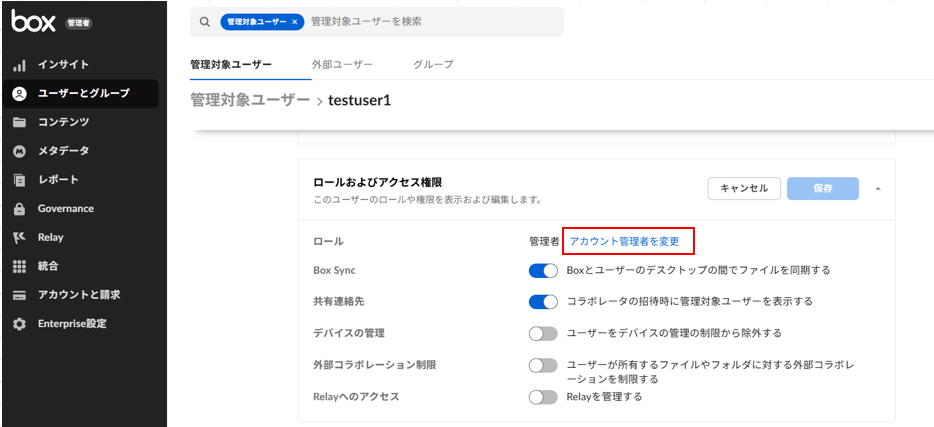Click the Insights bar chart icon

click(x=19, y=65)
